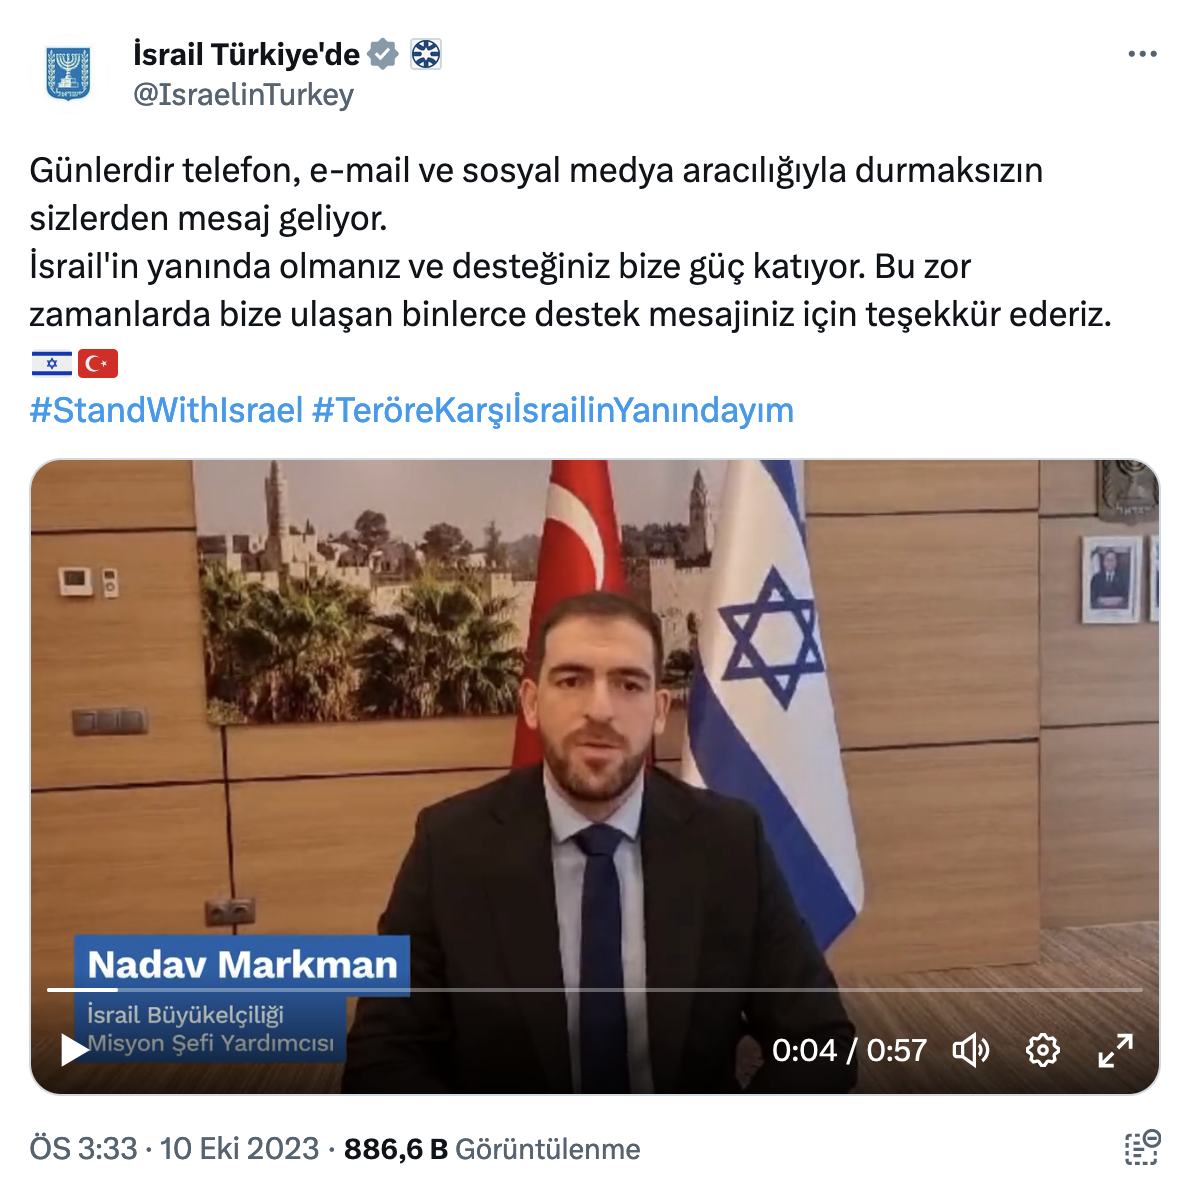
Task: Open the İsrail Türkiye'de profile avatar
Action: coord(68,73)
